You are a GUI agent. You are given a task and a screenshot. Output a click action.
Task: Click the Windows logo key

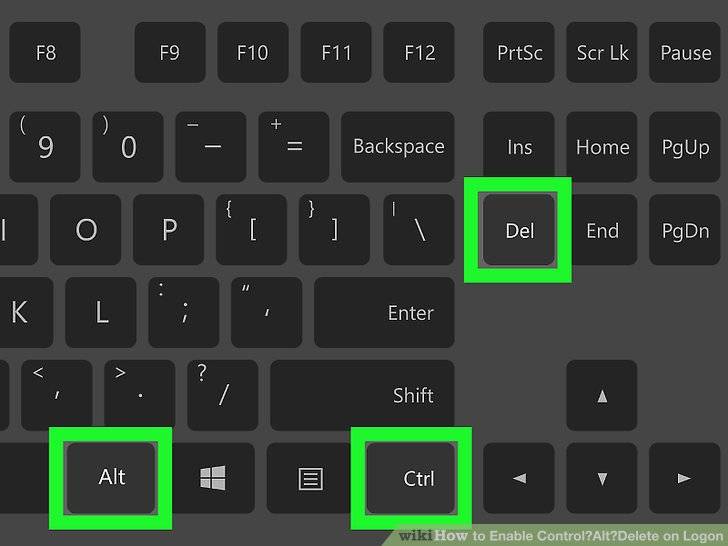pyautogui.click(x=213, y=478)
